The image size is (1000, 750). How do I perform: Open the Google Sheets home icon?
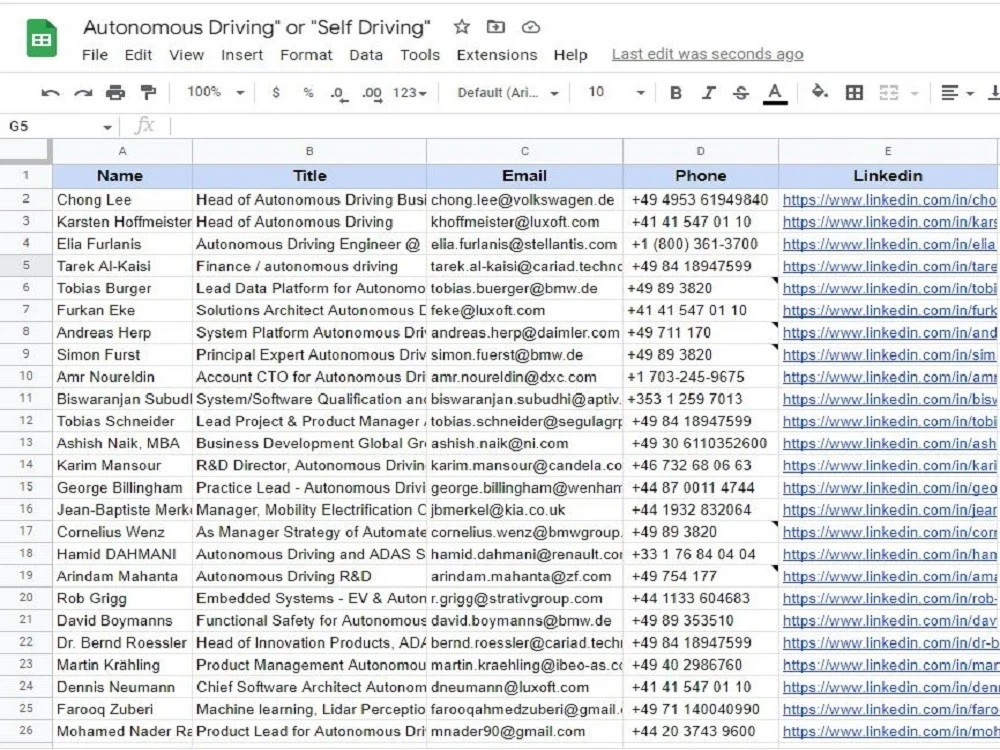[x=41, y=38]
